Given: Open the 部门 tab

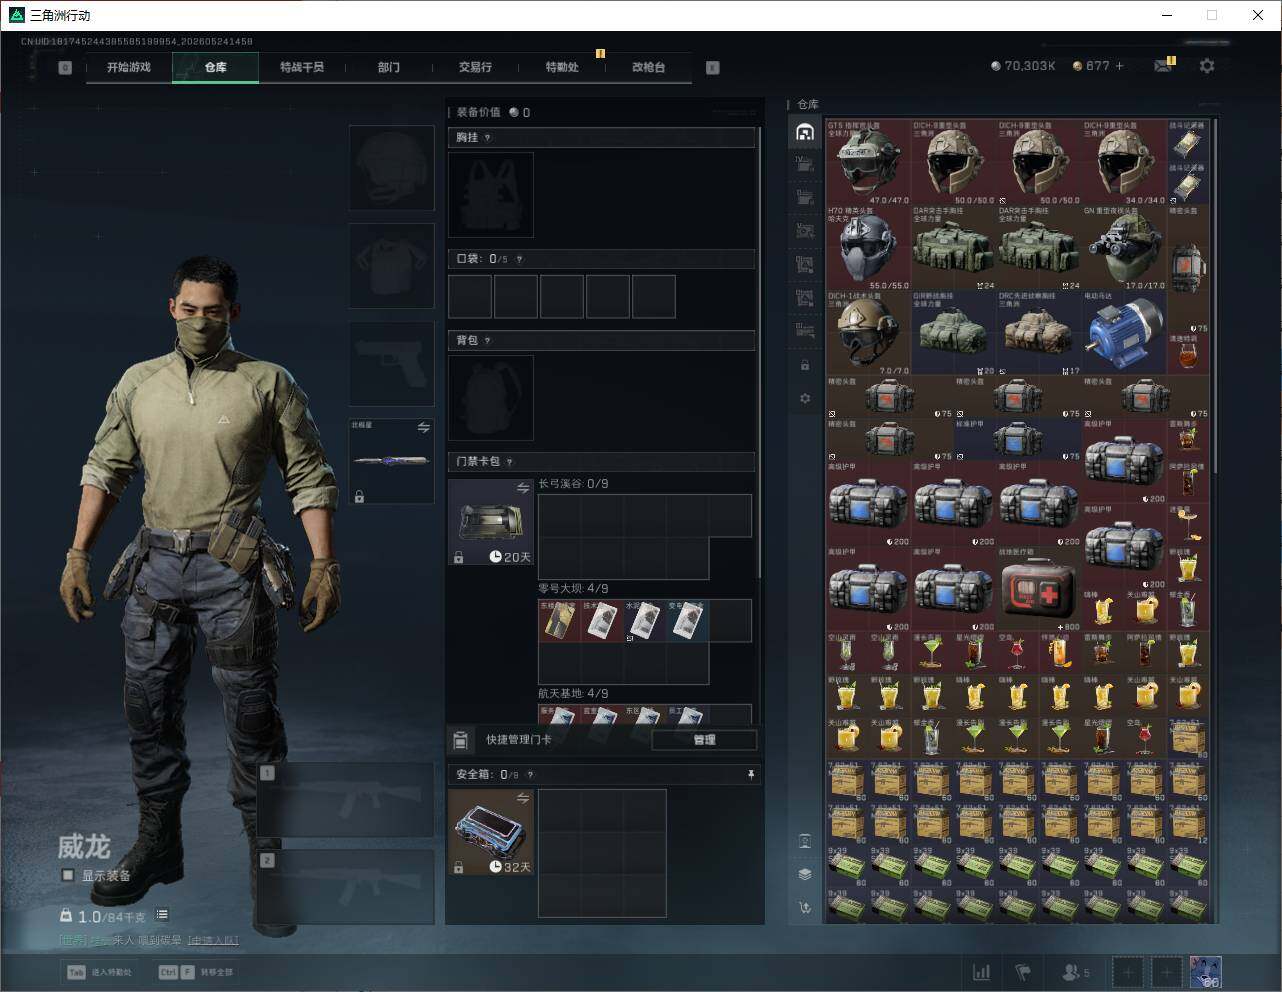Looking at the screenshot, I should tap(388, 67).
